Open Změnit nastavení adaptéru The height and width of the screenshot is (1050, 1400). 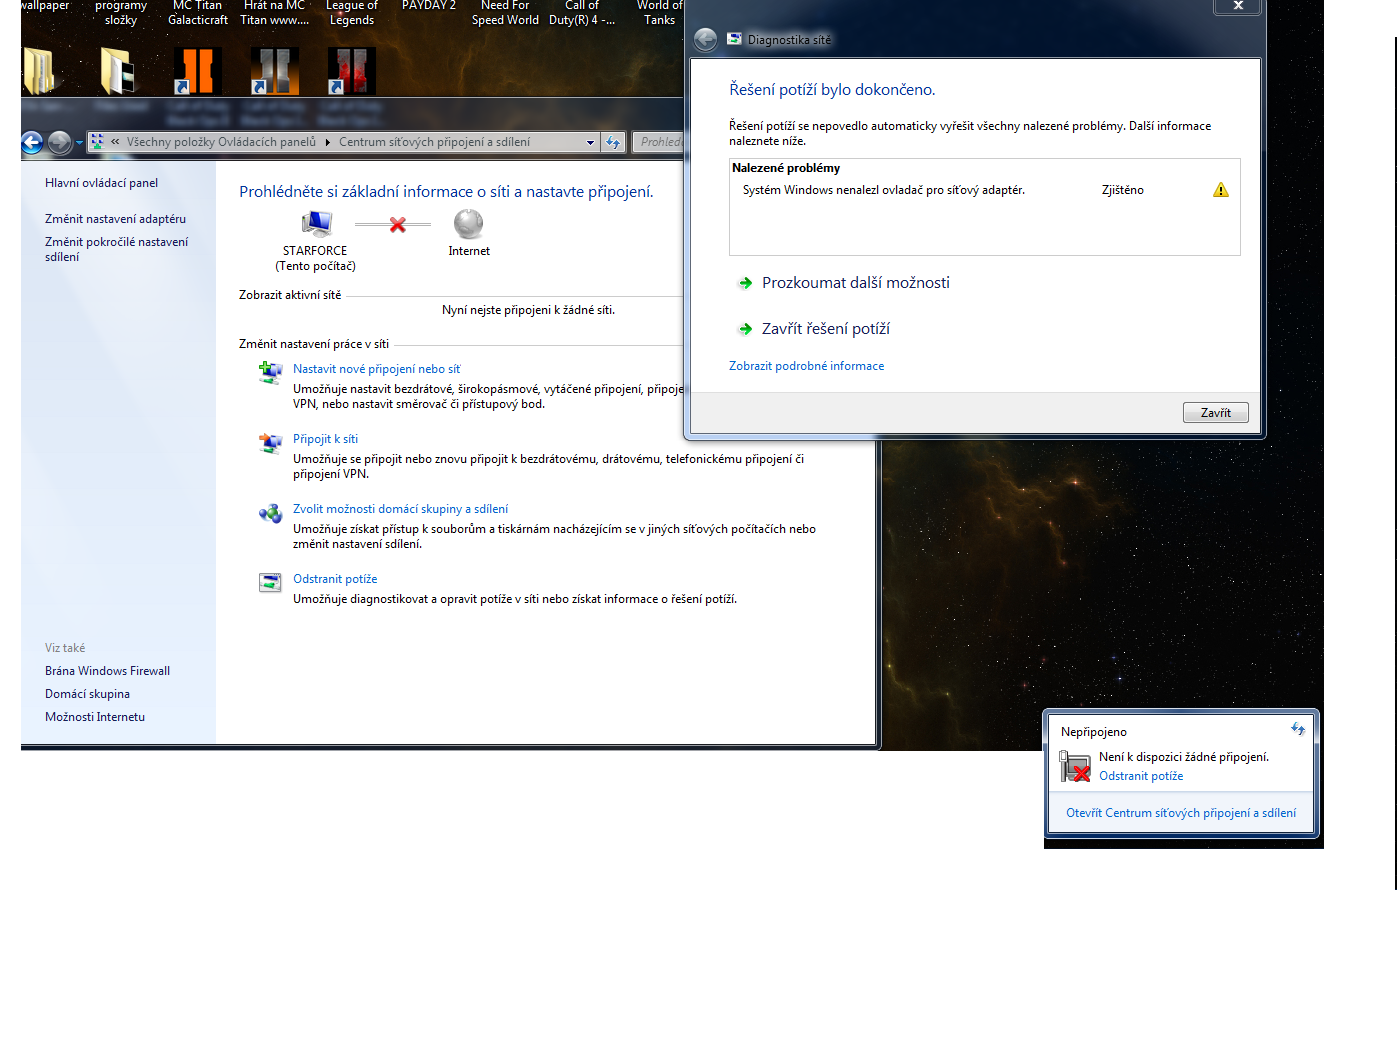coord(115,219)
